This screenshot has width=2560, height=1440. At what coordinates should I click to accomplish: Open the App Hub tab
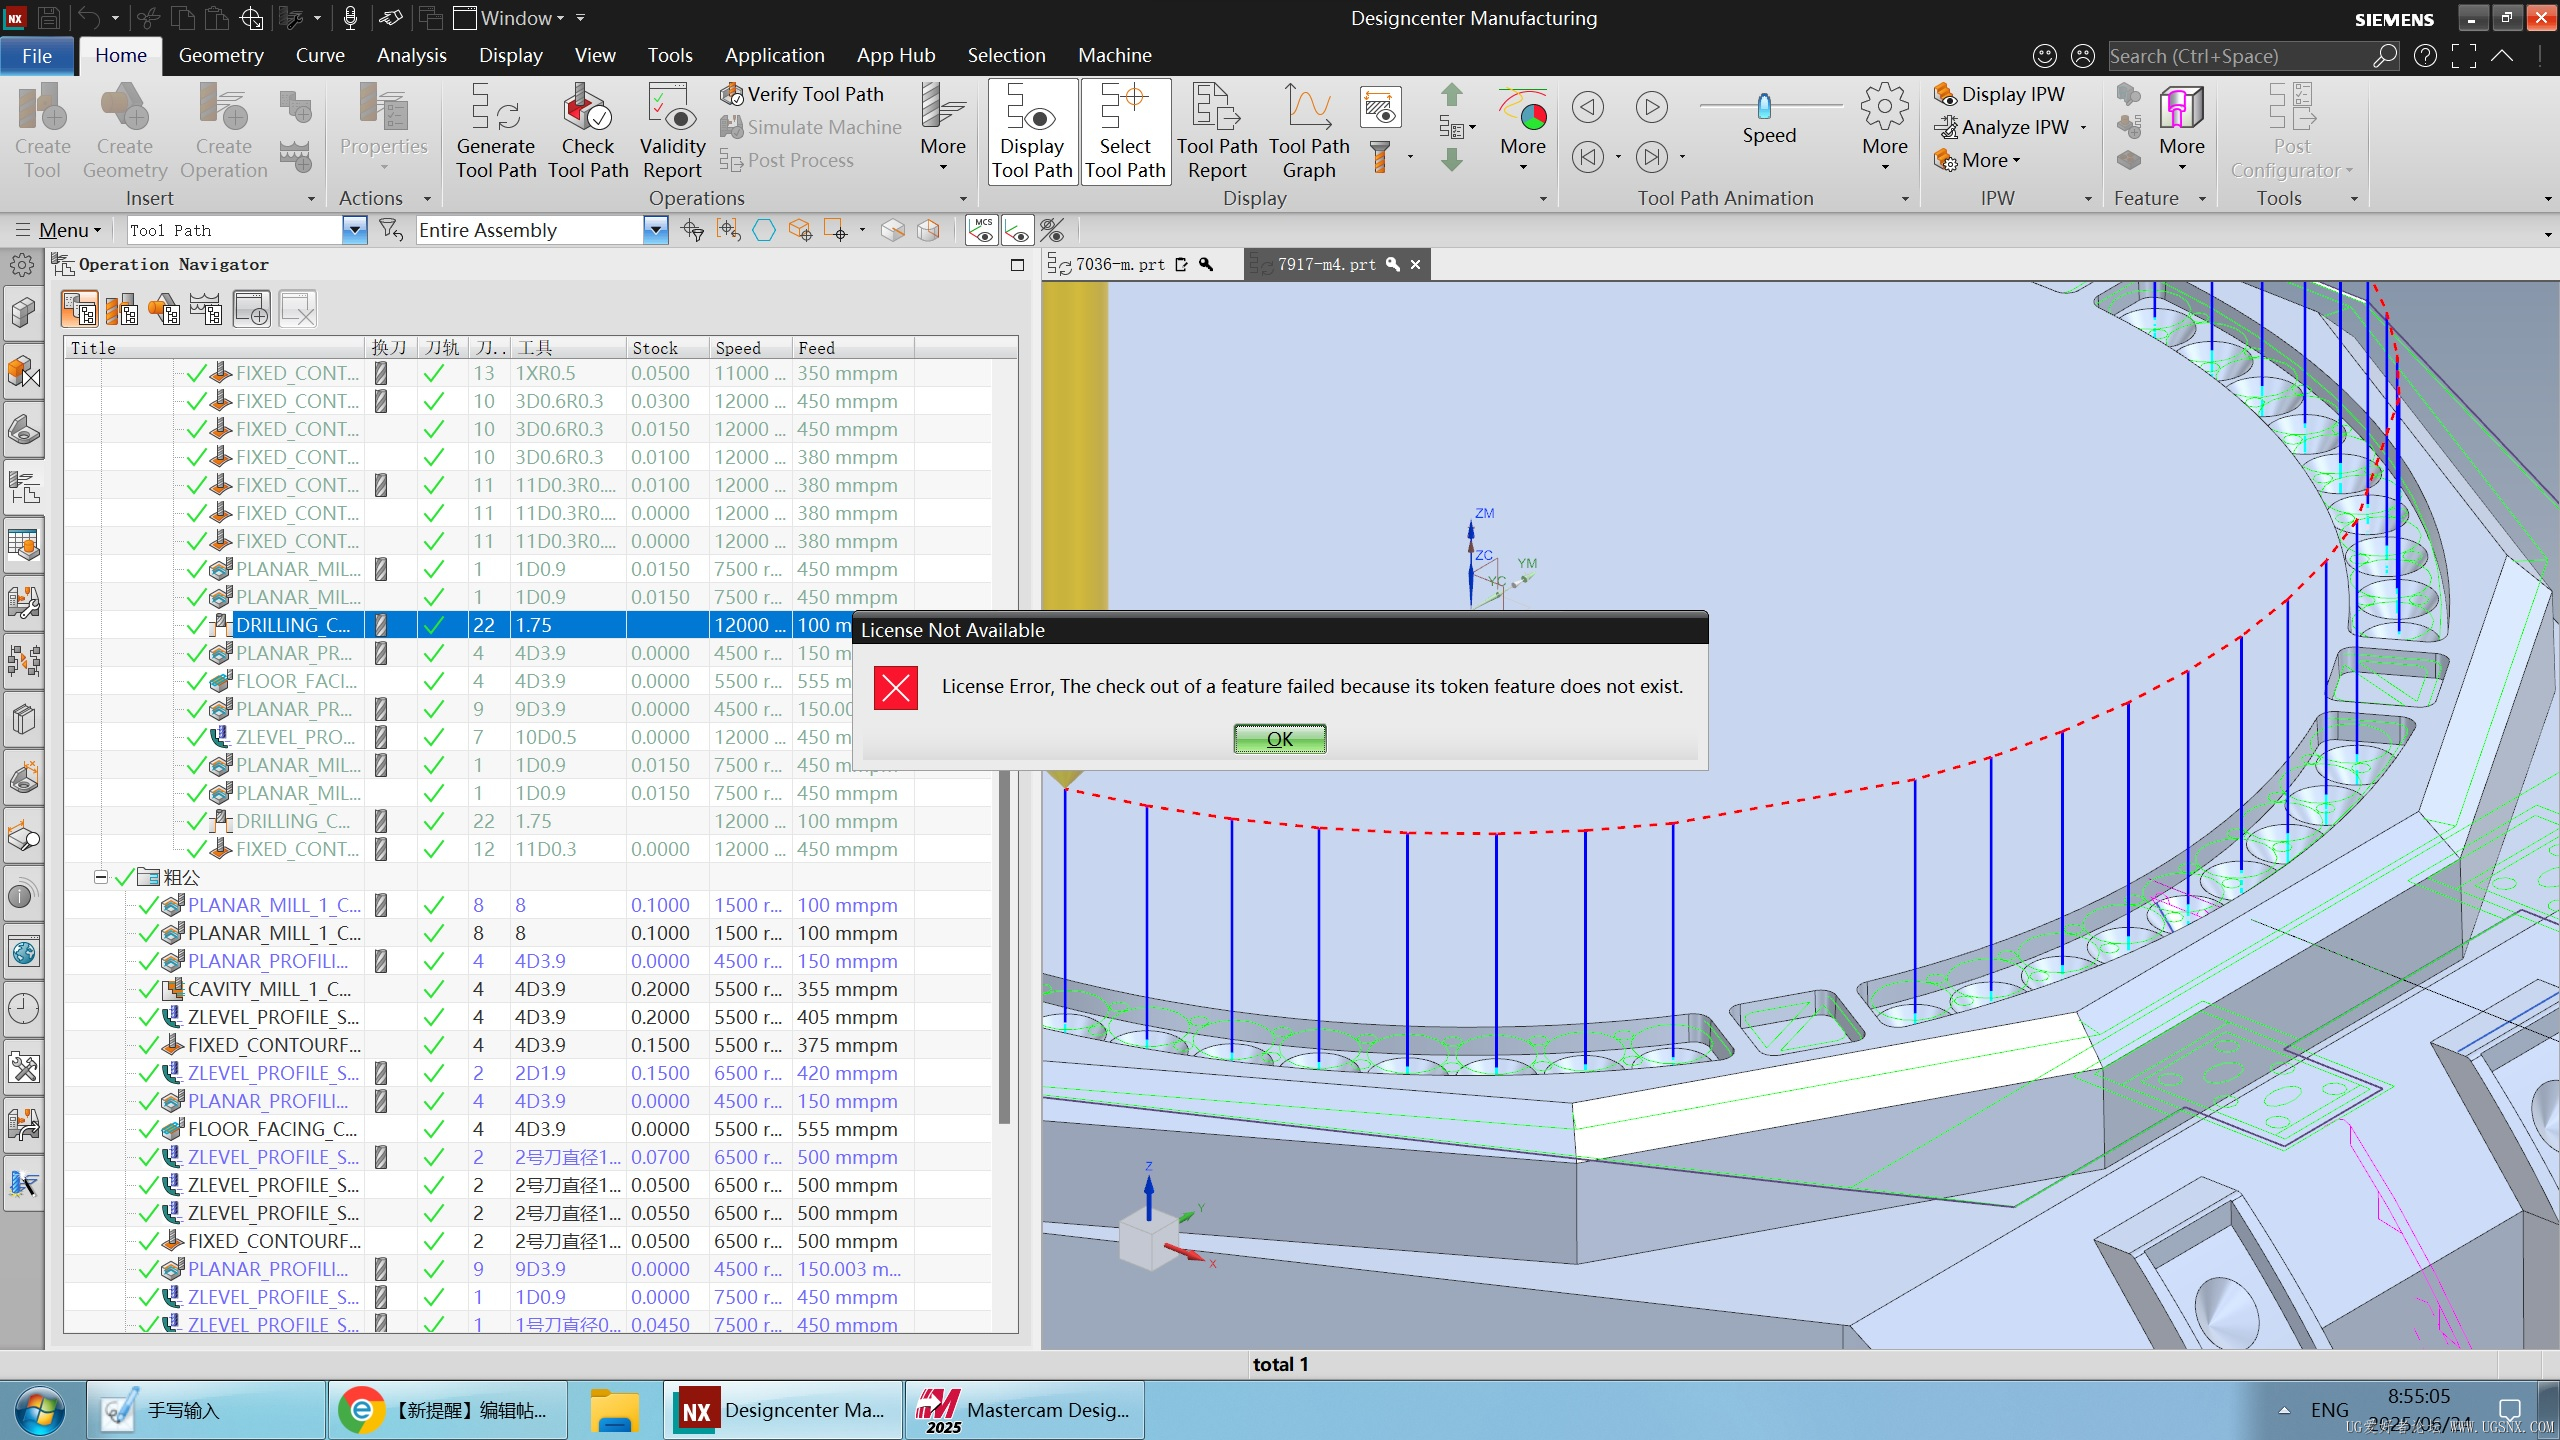[895, 56]
